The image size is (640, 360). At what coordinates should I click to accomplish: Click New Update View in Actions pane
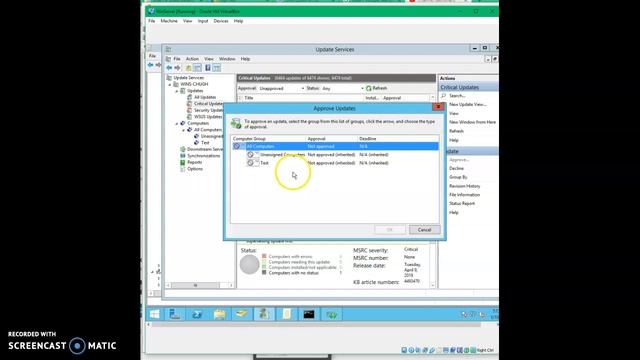(x=467, y=104)
